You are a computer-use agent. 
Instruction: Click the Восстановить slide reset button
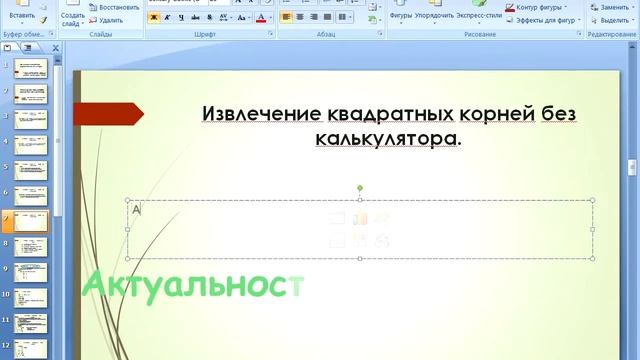[x=114, y=7]
